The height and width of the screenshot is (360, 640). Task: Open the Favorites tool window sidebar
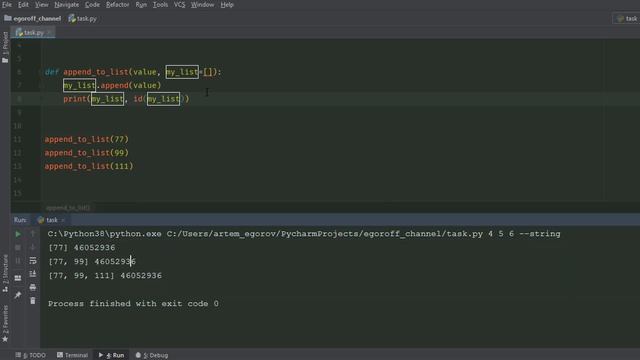pyautogui.click(x=5, y=324)
